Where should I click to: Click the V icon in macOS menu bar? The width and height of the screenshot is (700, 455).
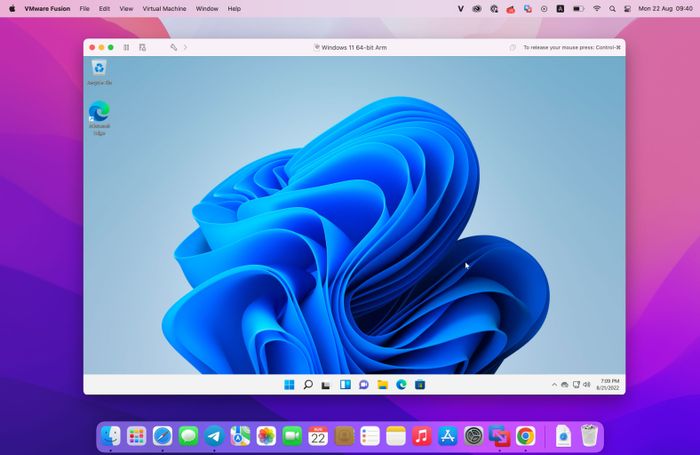[461, 8]
